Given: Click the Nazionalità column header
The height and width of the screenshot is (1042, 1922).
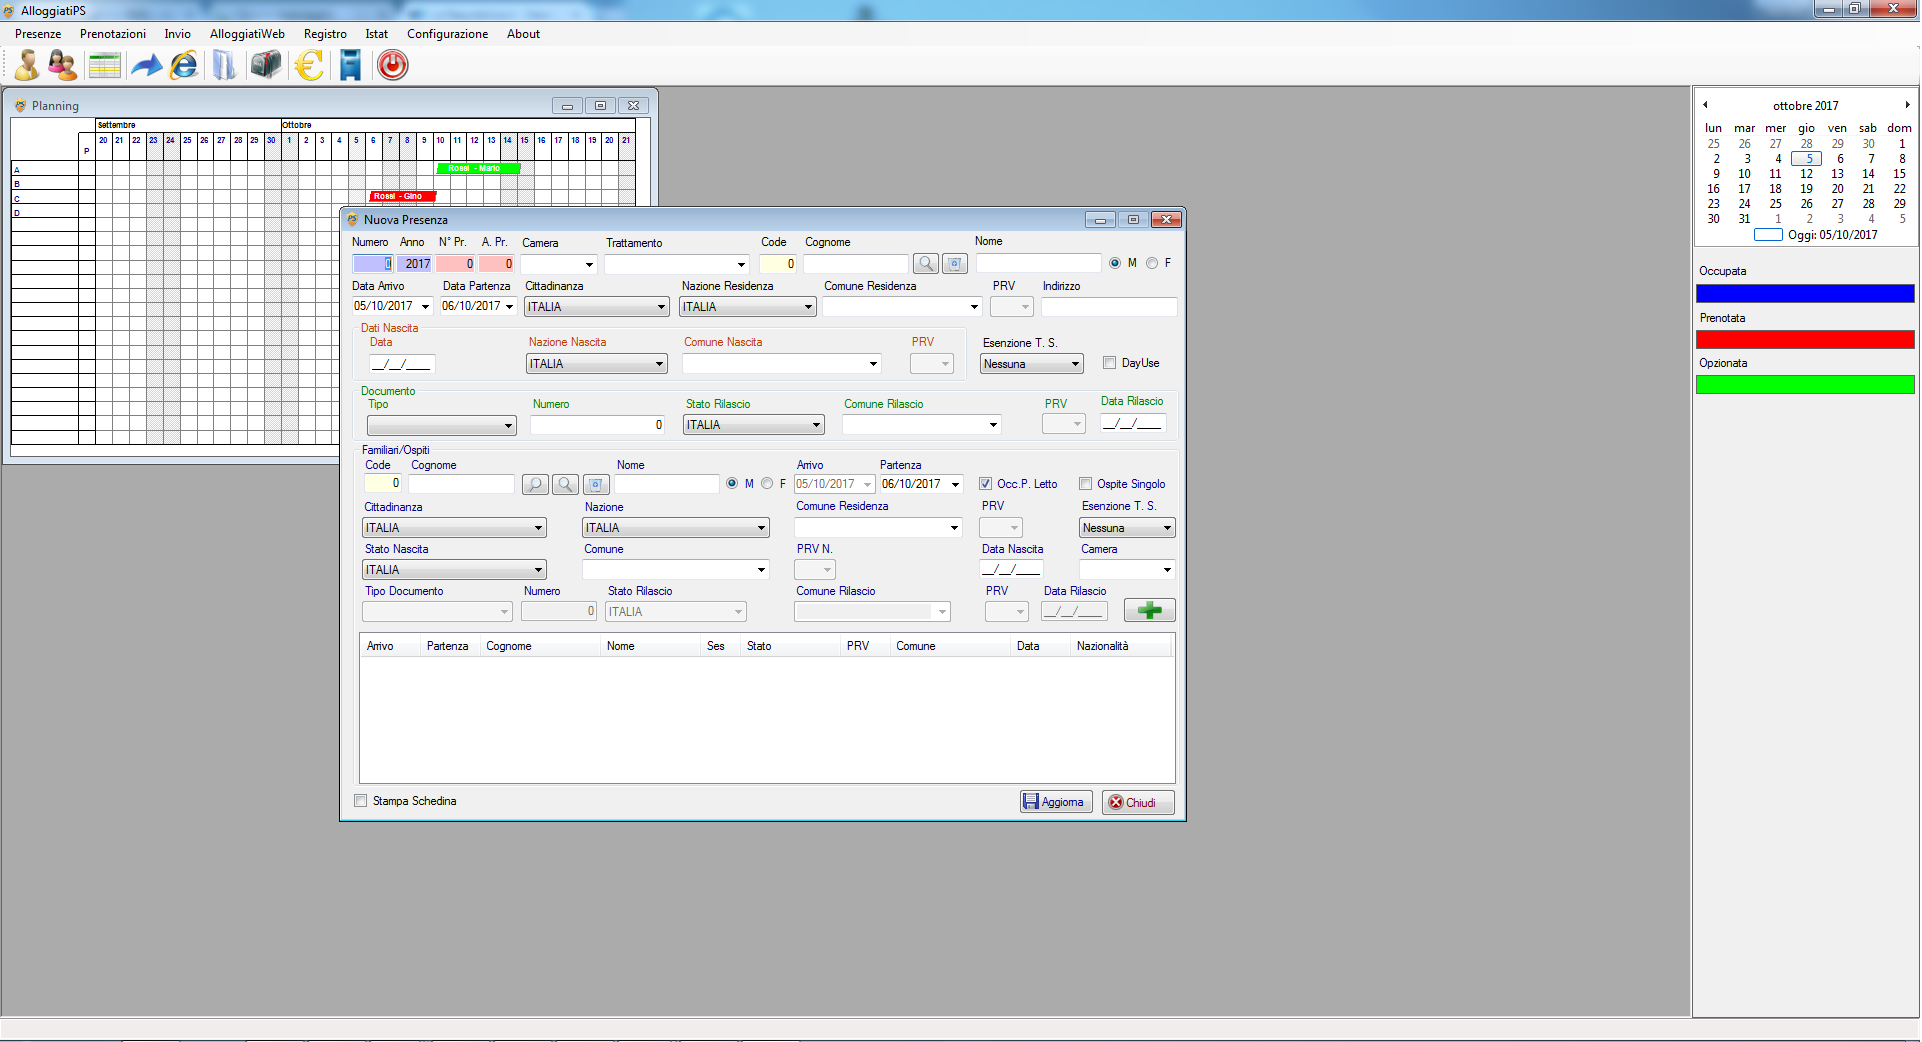Looking at the screenshot, I should coord(1120,646).
